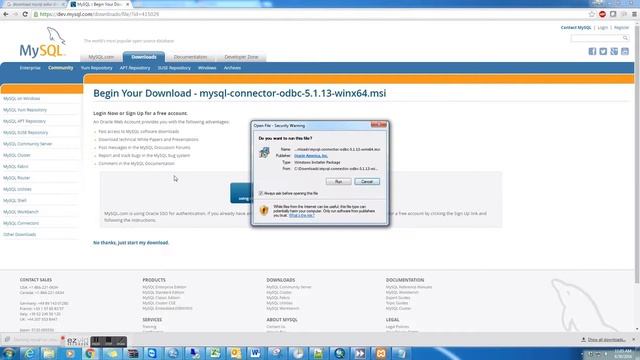Open MySQL Community Server sidebar link
The image size is (640, 360).
click(x=27, y=144)
